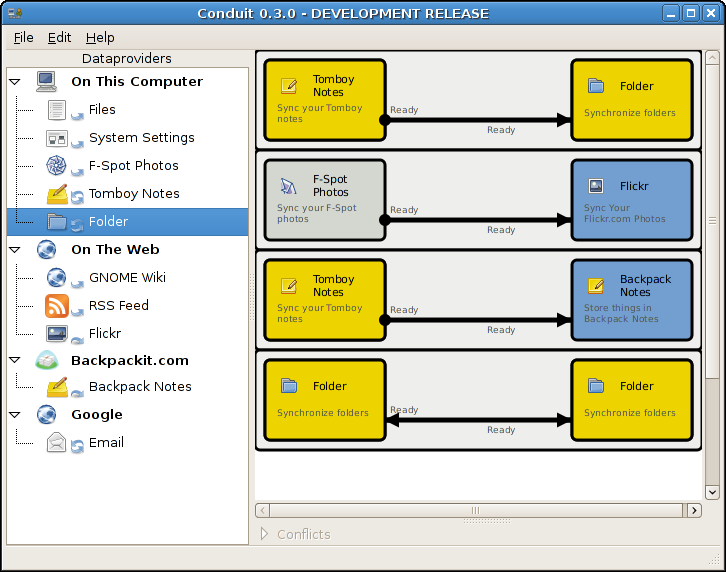Click the GNOME Wiki globe icon
The image size is (726, 572).
coord(57,278)
